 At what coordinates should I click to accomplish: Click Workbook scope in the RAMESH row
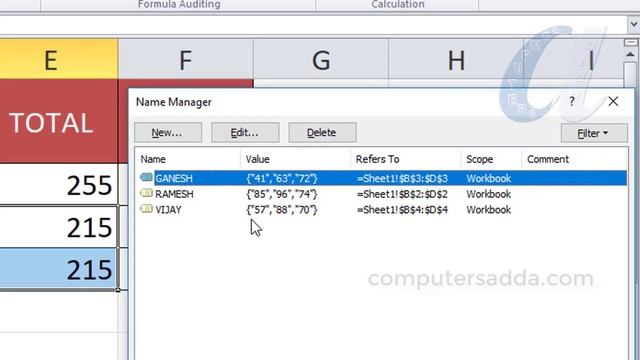tap(489, 194)
